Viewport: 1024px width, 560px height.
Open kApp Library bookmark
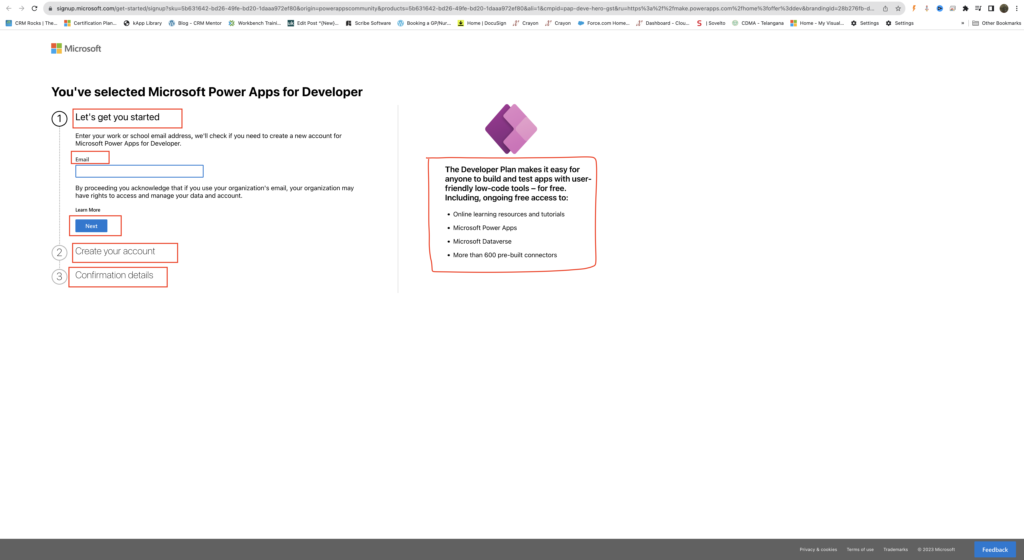[x=142, y=23]
